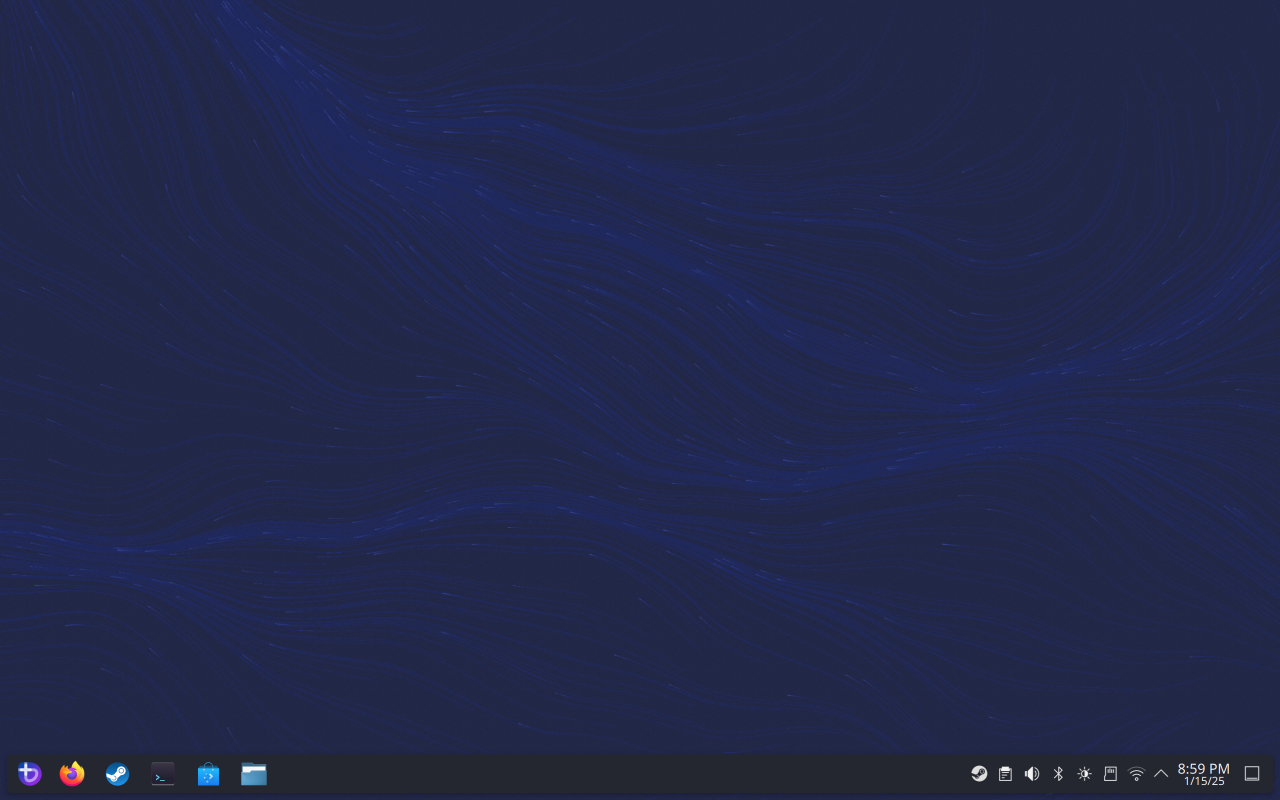1280x800 pixels.
Task: Expand hidden system tray icons
Action: [x=1161, y=774]
